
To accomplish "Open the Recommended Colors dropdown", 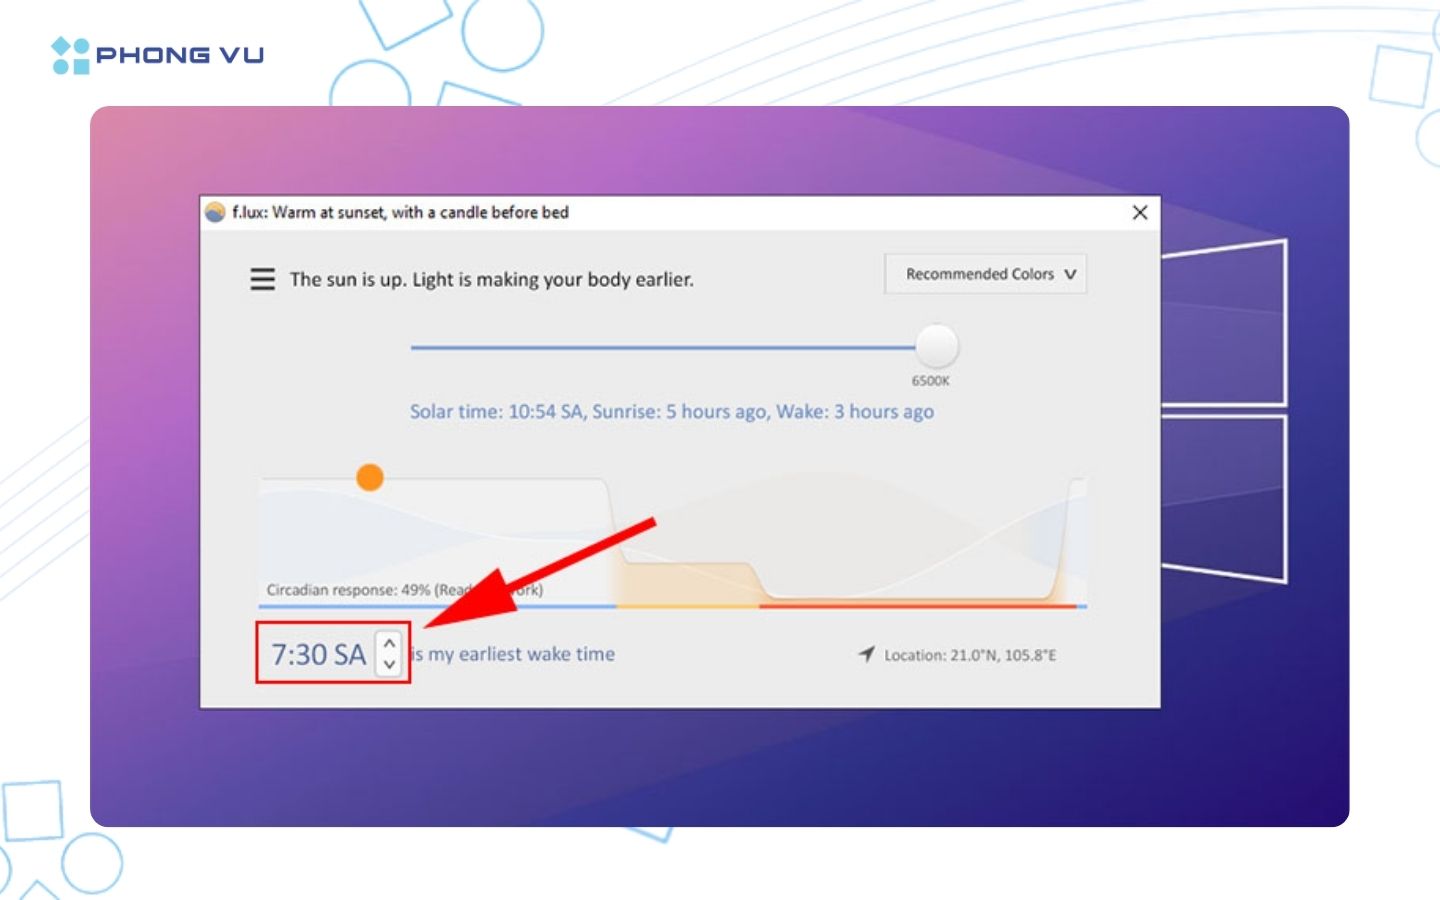I will pos(985,274).
